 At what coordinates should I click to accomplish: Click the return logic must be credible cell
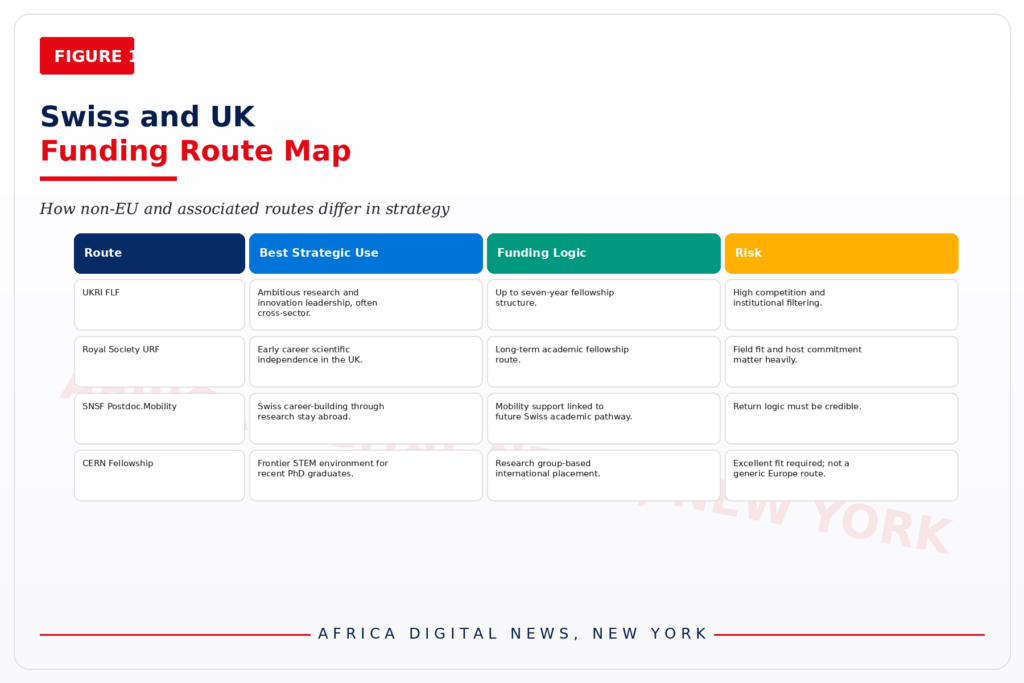point(841,419)
